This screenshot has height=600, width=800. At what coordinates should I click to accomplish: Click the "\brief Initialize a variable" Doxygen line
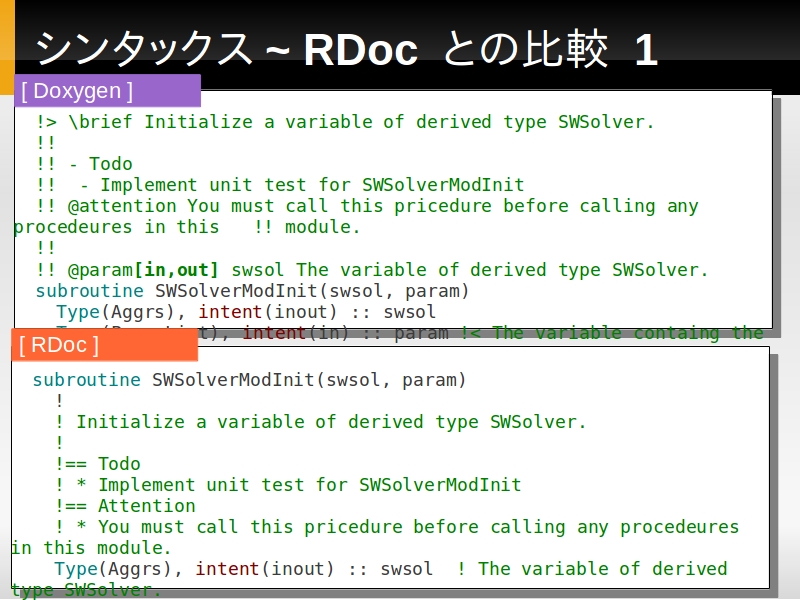coord(345,122)
